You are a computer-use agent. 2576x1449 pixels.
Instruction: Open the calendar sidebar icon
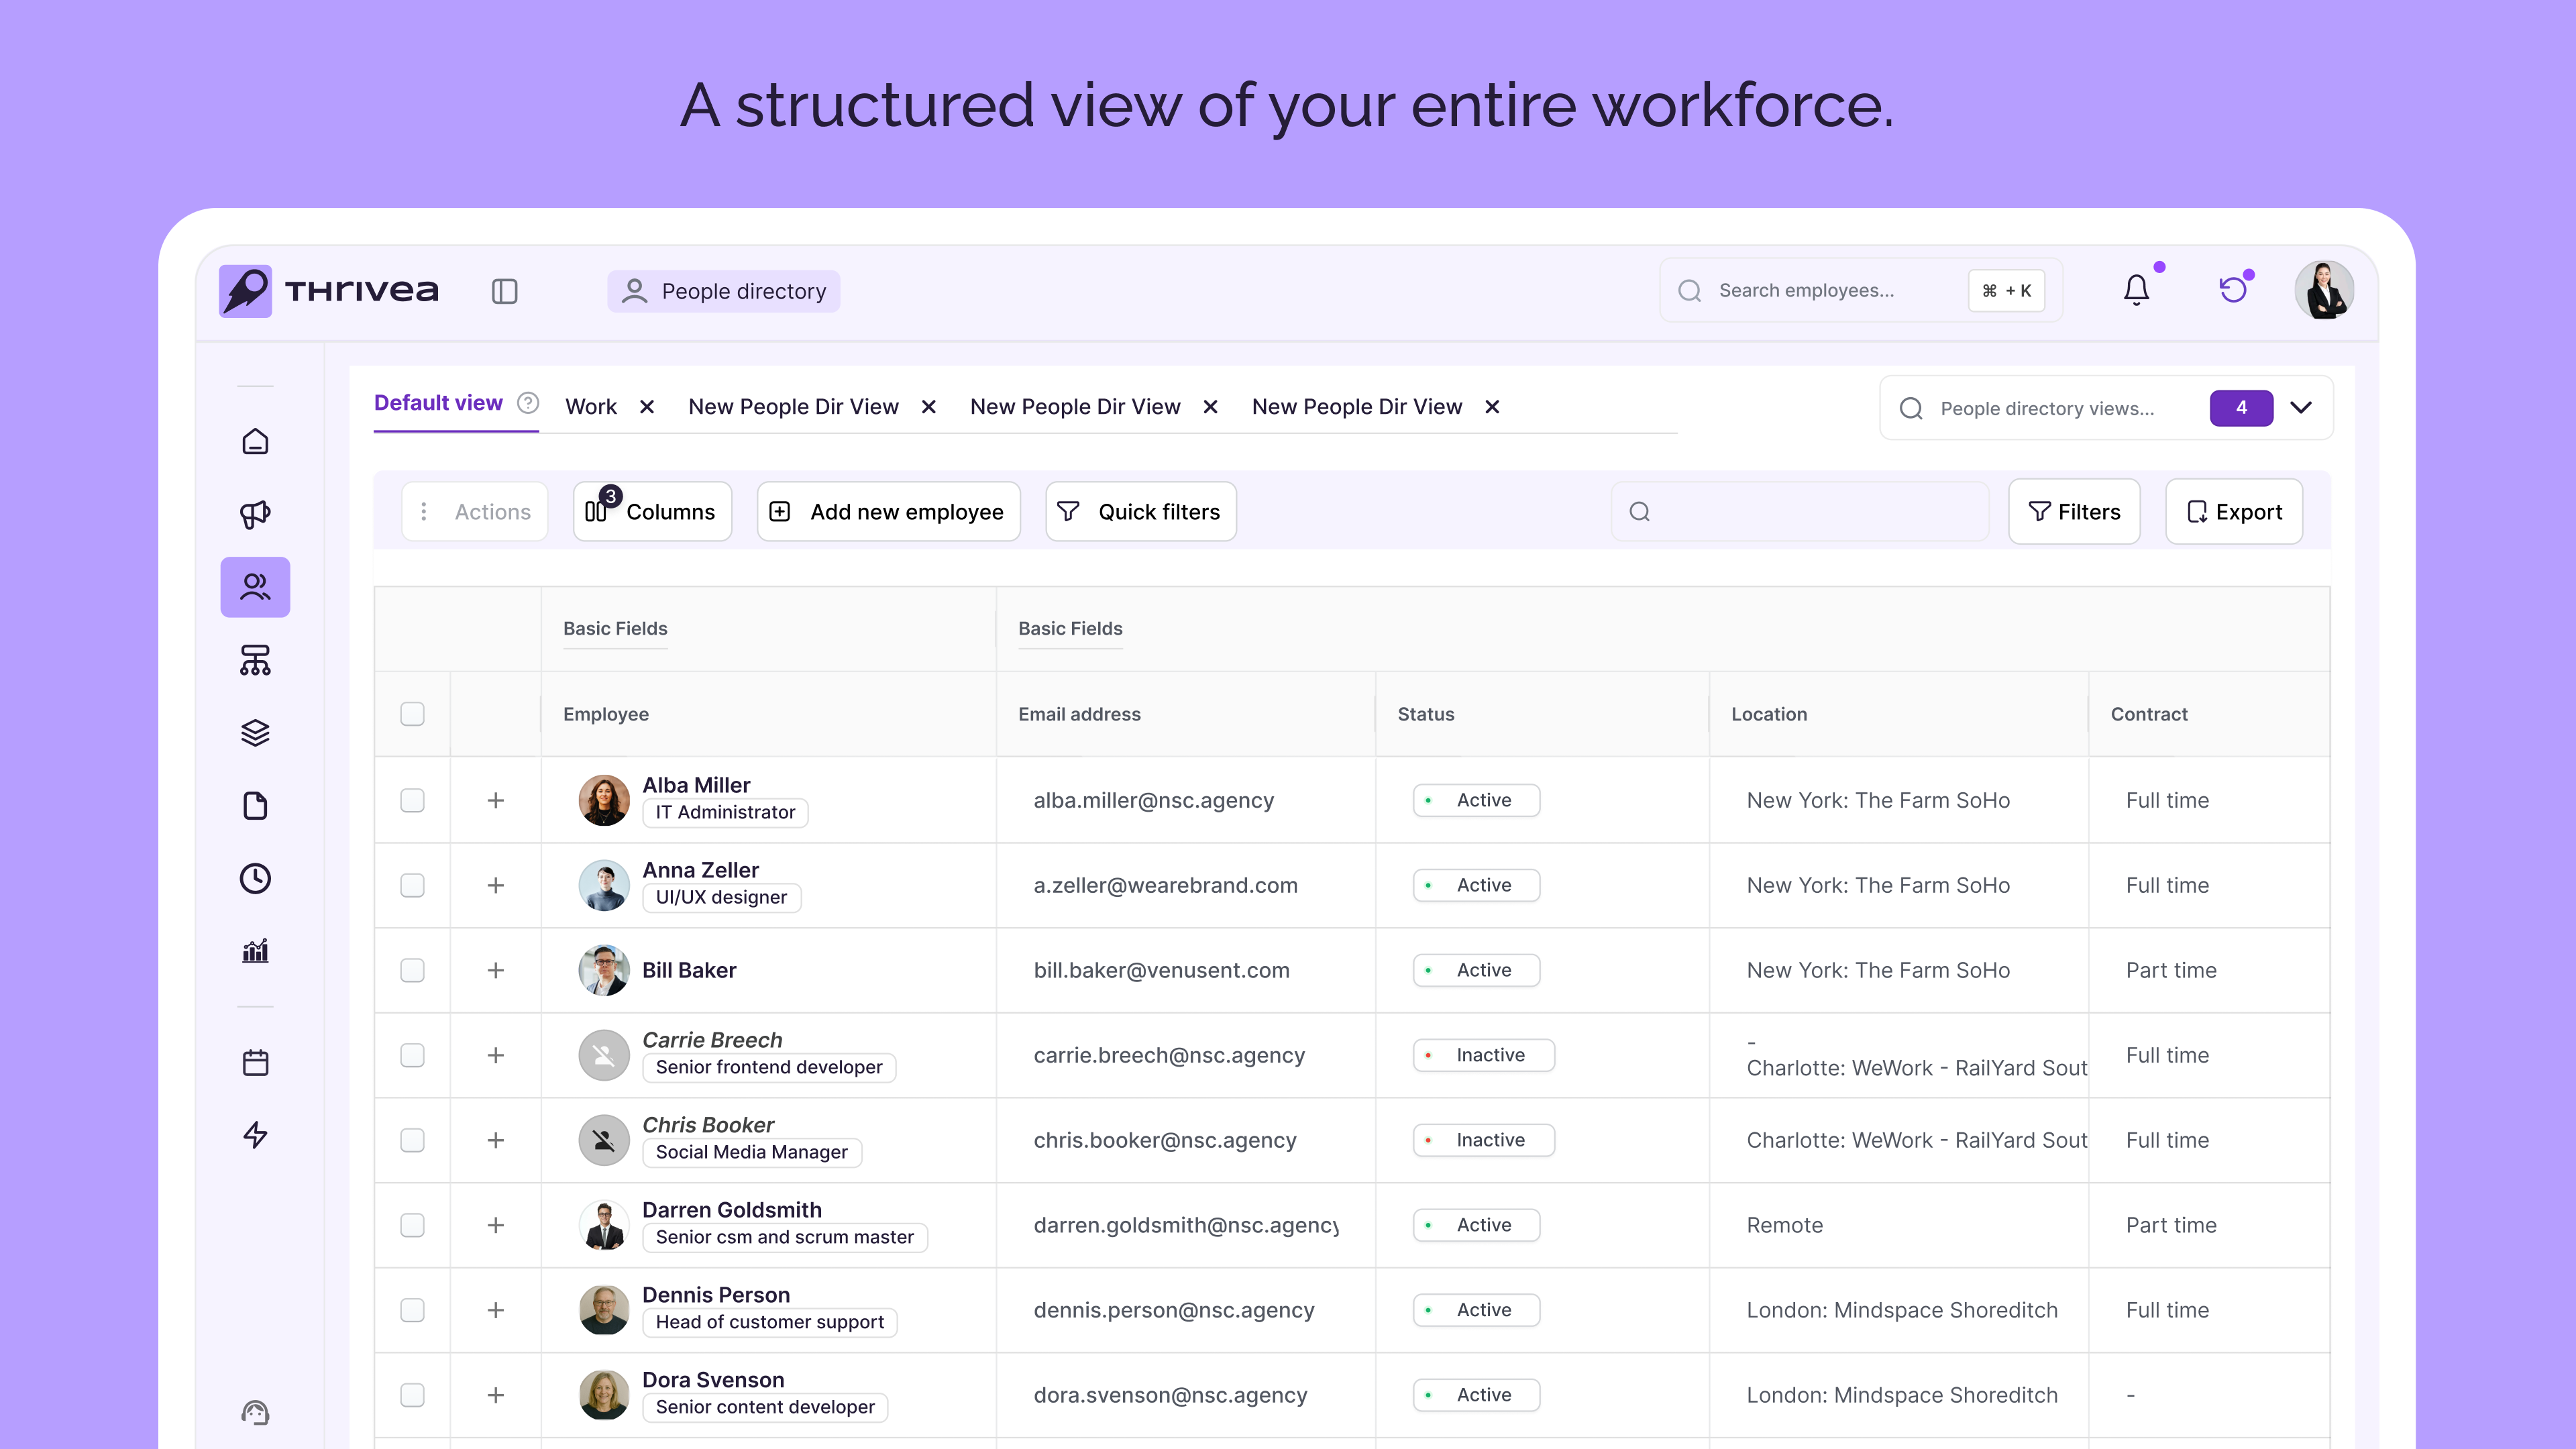[x=255, y=1062]
